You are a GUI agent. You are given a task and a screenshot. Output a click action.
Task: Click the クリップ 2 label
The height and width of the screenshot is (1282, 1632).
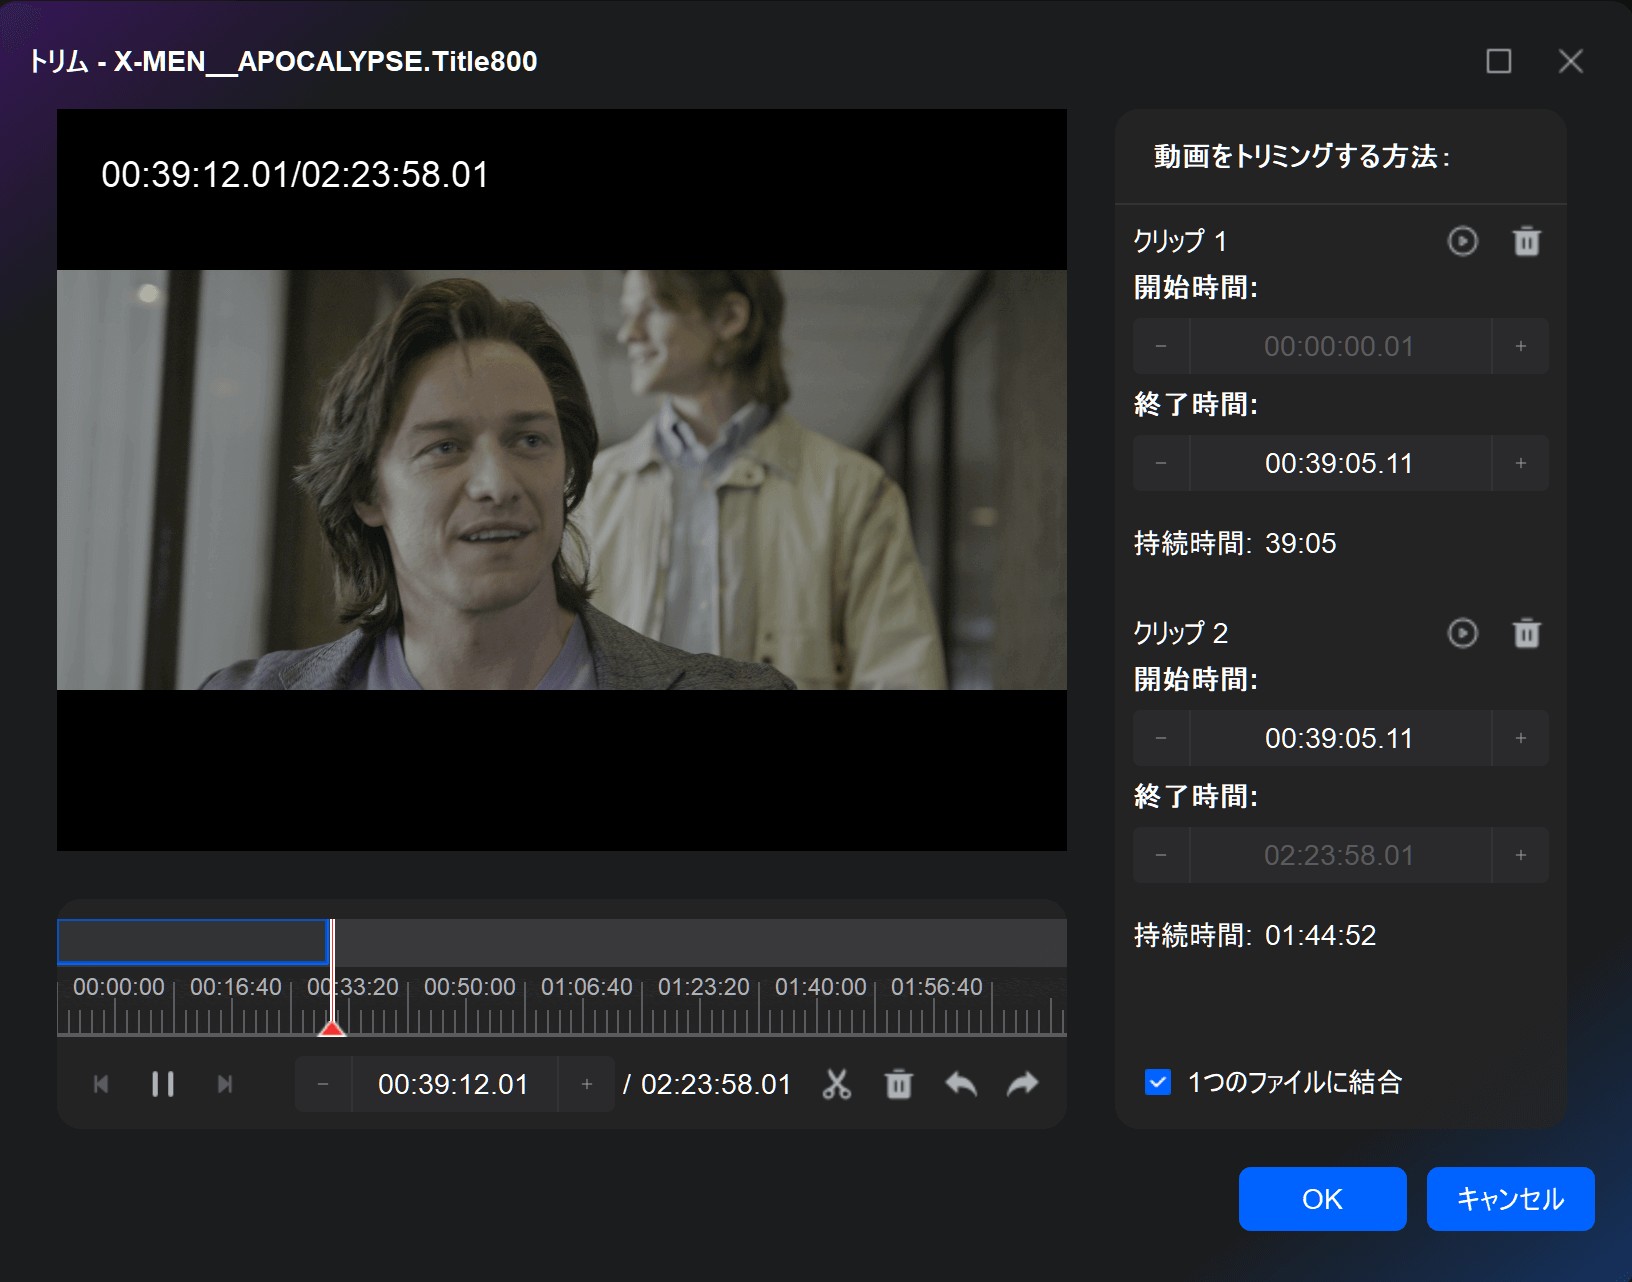tap(1180, 633)
